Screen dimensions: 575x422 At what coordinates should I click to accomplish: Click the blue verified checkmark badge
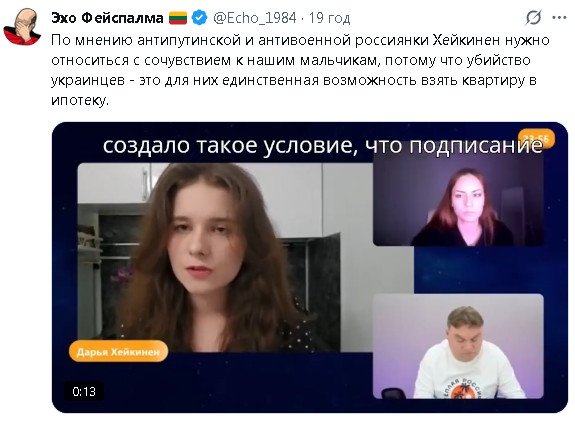click(199, 18)
